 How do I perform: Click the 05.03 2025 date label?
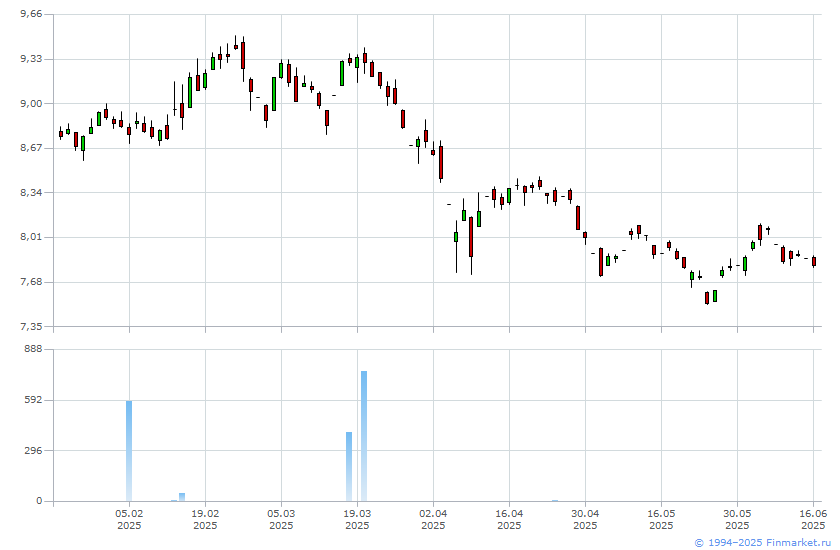point(281,519)
